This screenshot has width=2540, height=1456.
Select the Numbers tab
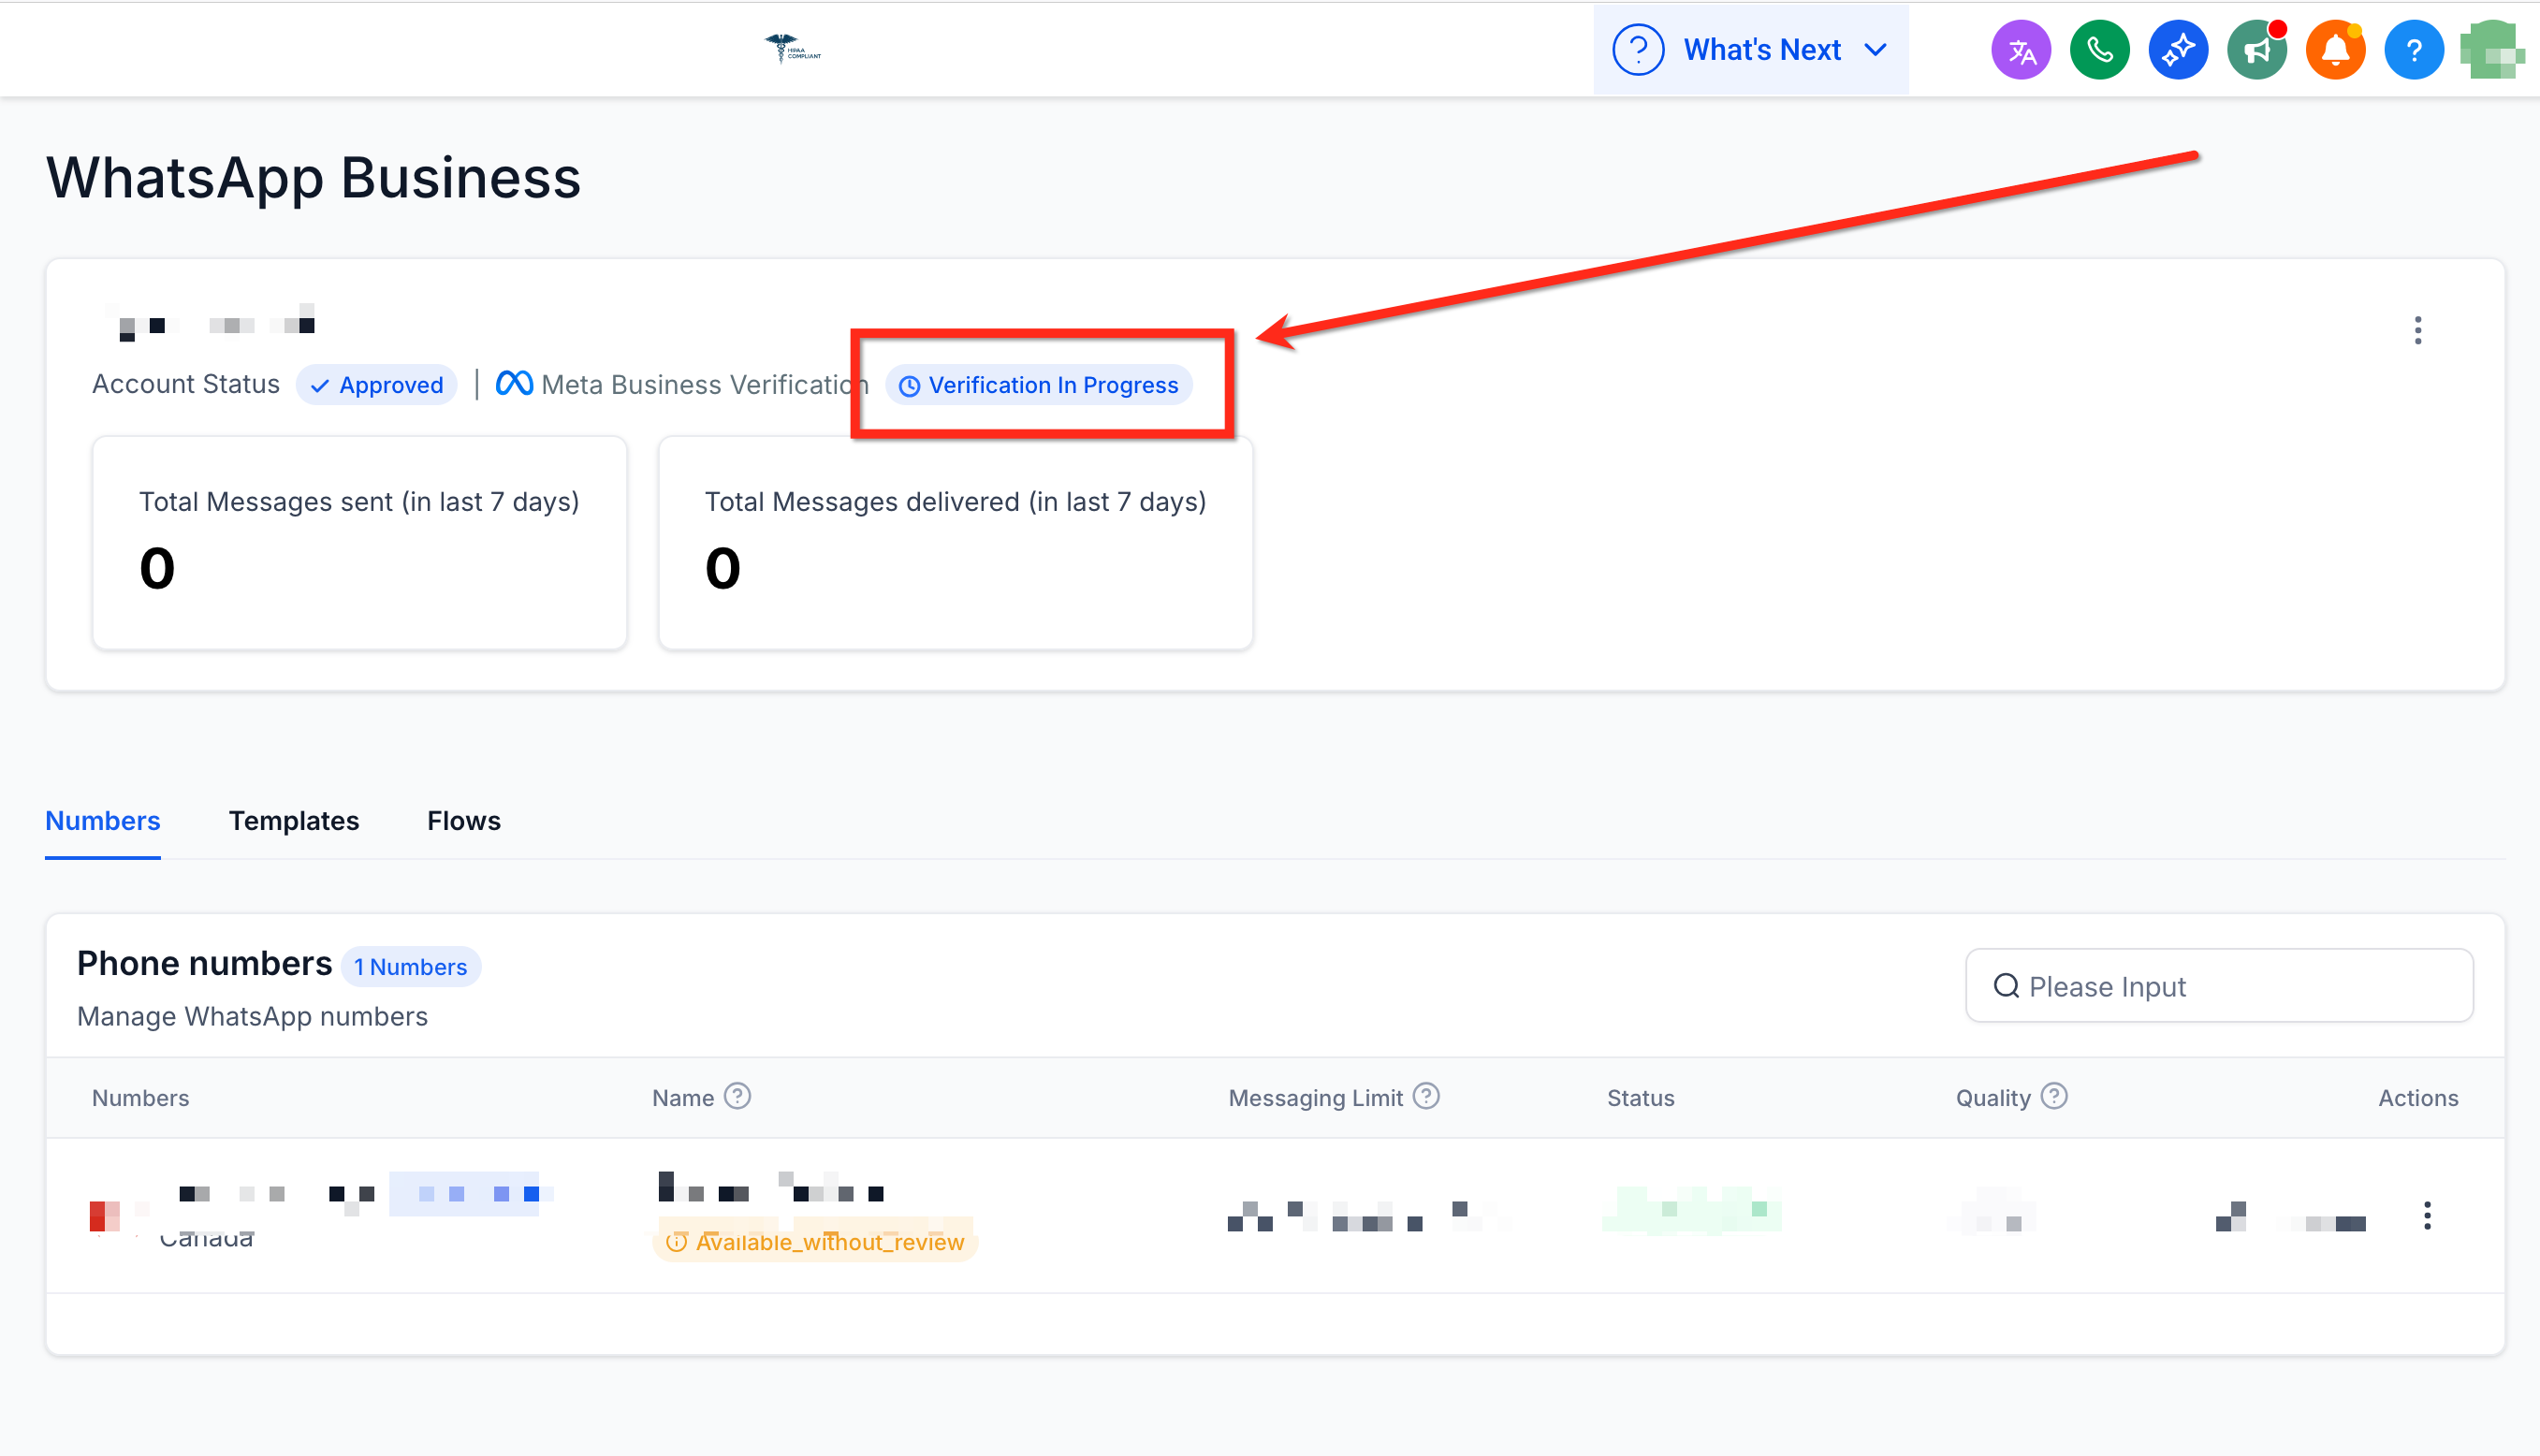coord(102,821)
